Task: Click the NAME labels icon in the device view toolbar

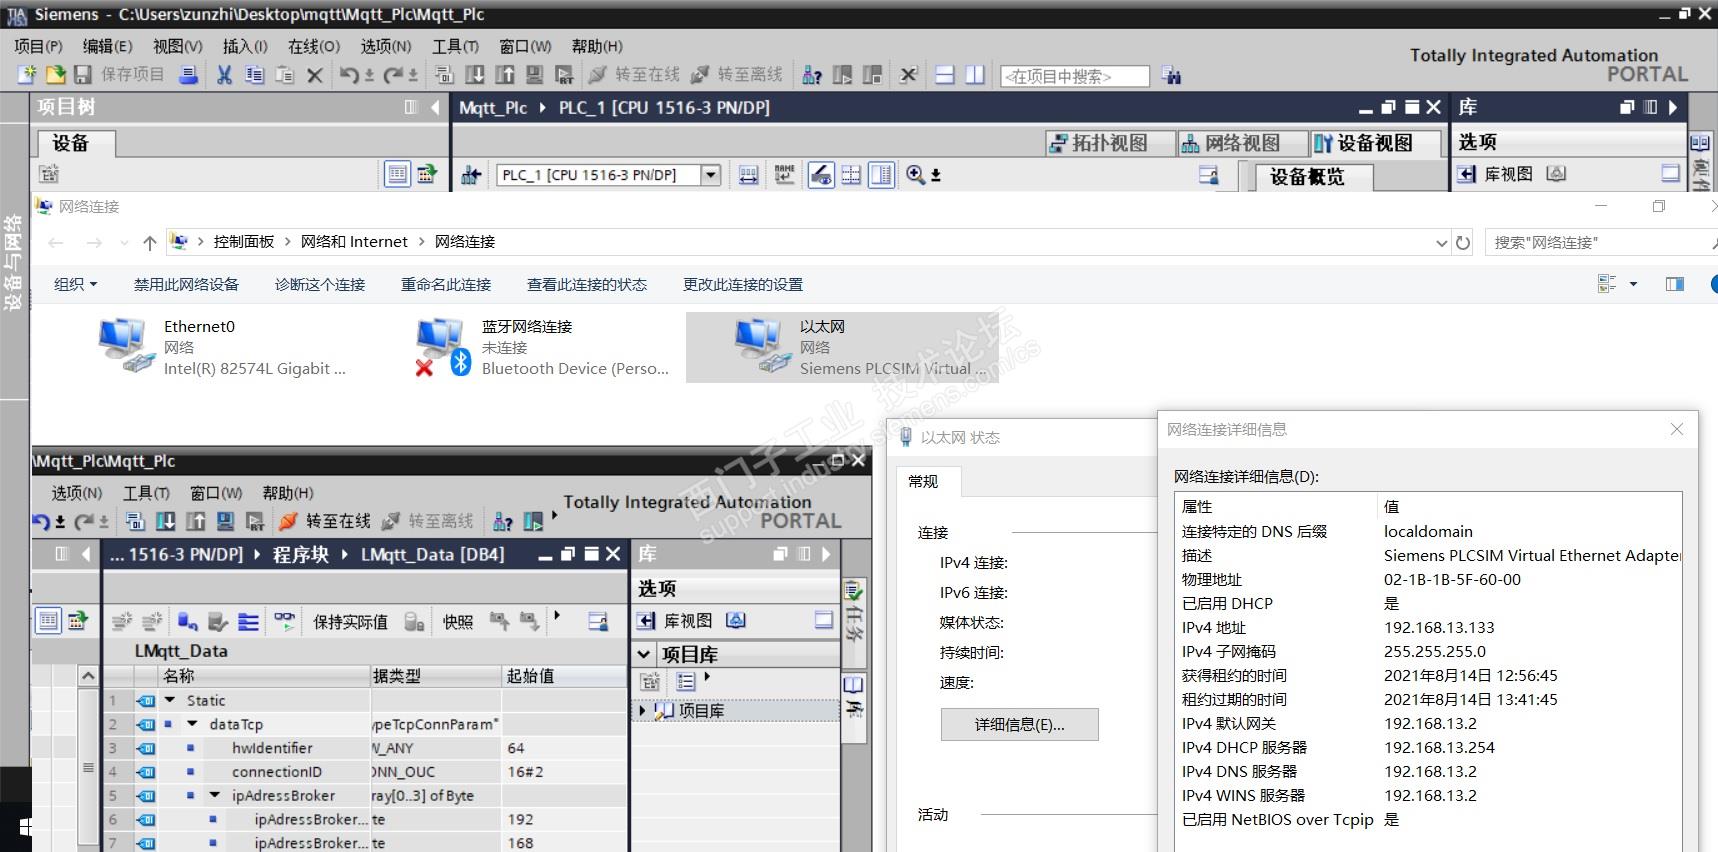Action: point(785,175)
